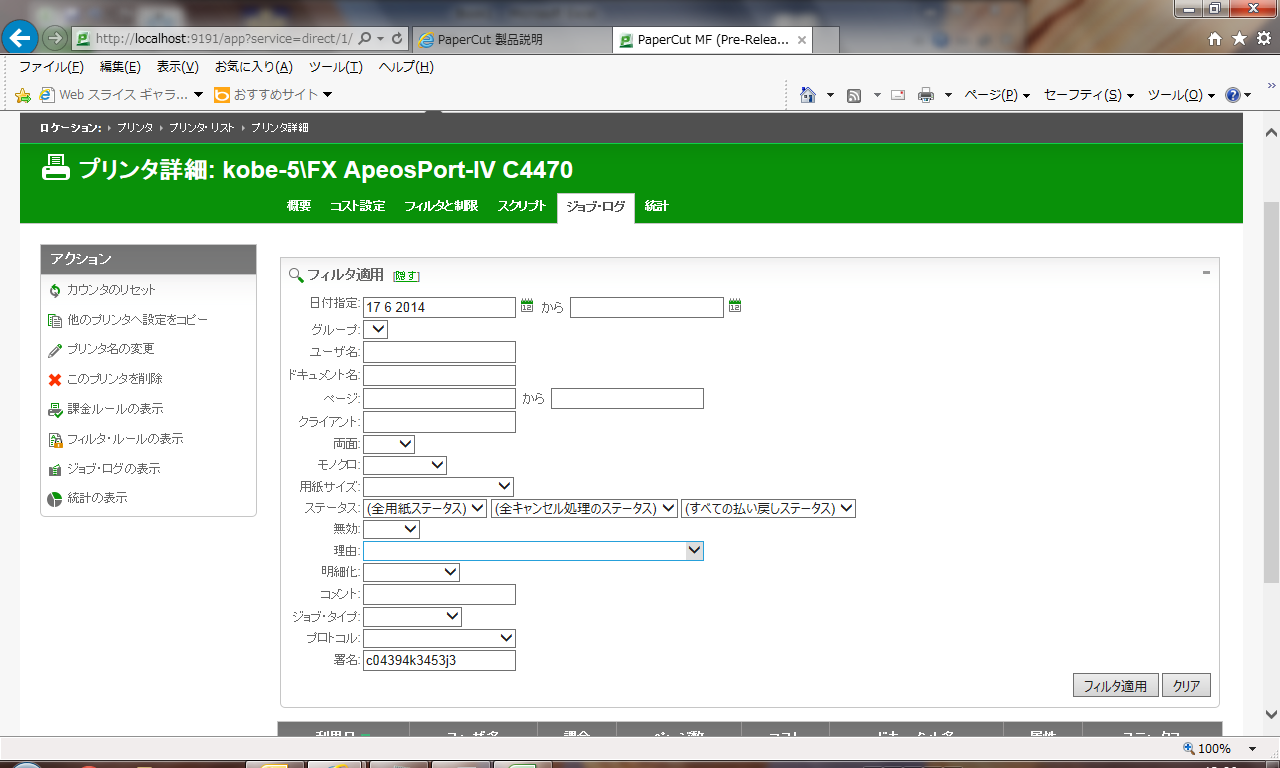Image resolution: width=1280 pixels, height=768 pixels.
Task: Open the プロトコル dropdown
Action: pyautogui.click(x=439, y=638)
